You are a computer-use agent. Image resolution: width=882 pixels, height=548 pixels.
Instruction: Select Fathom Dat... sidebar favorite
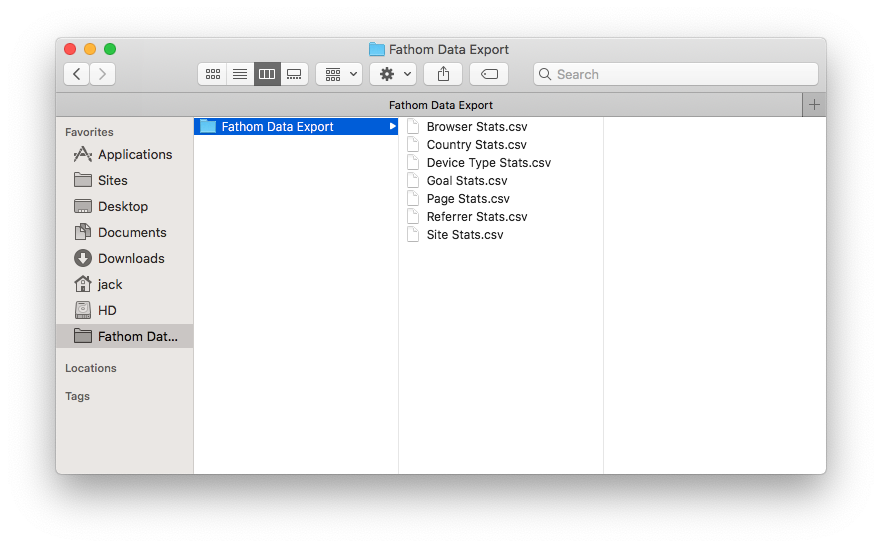(x=124, y=336)
